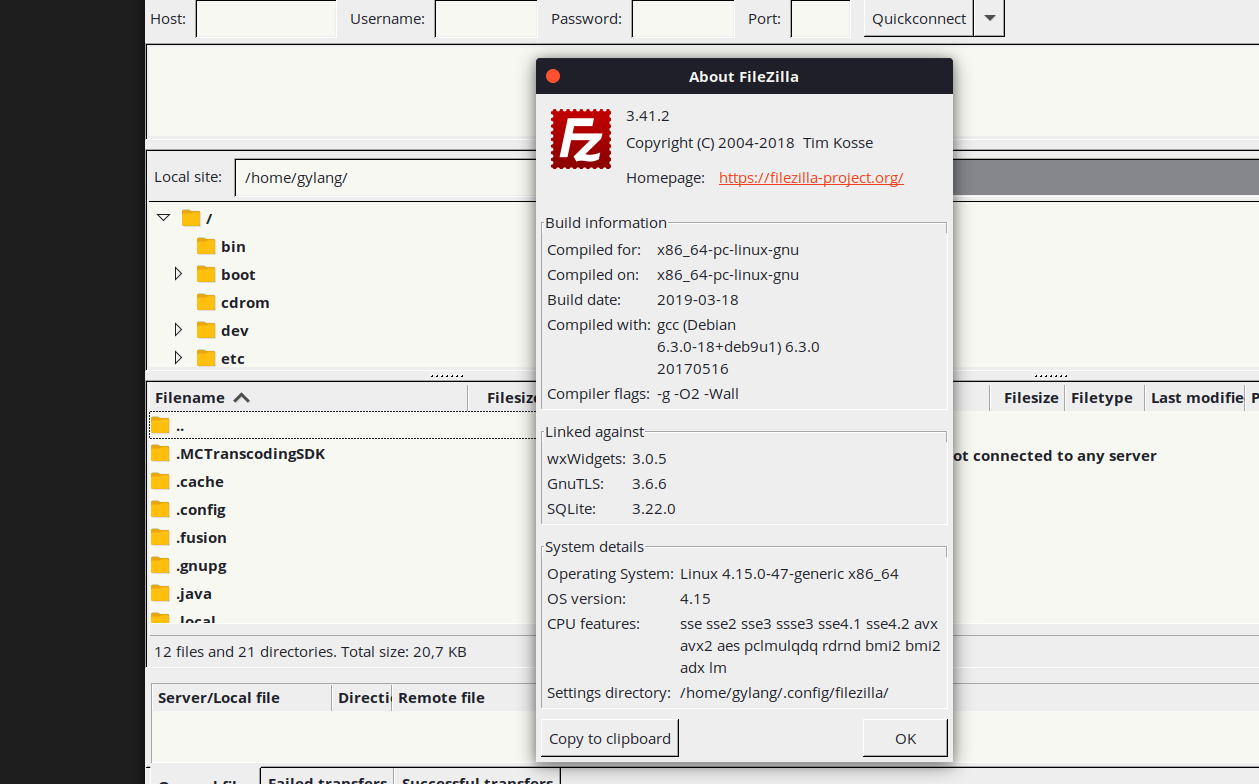Click the remote Last modified column header
1259x784 pixels.
tap(1195, 398)
